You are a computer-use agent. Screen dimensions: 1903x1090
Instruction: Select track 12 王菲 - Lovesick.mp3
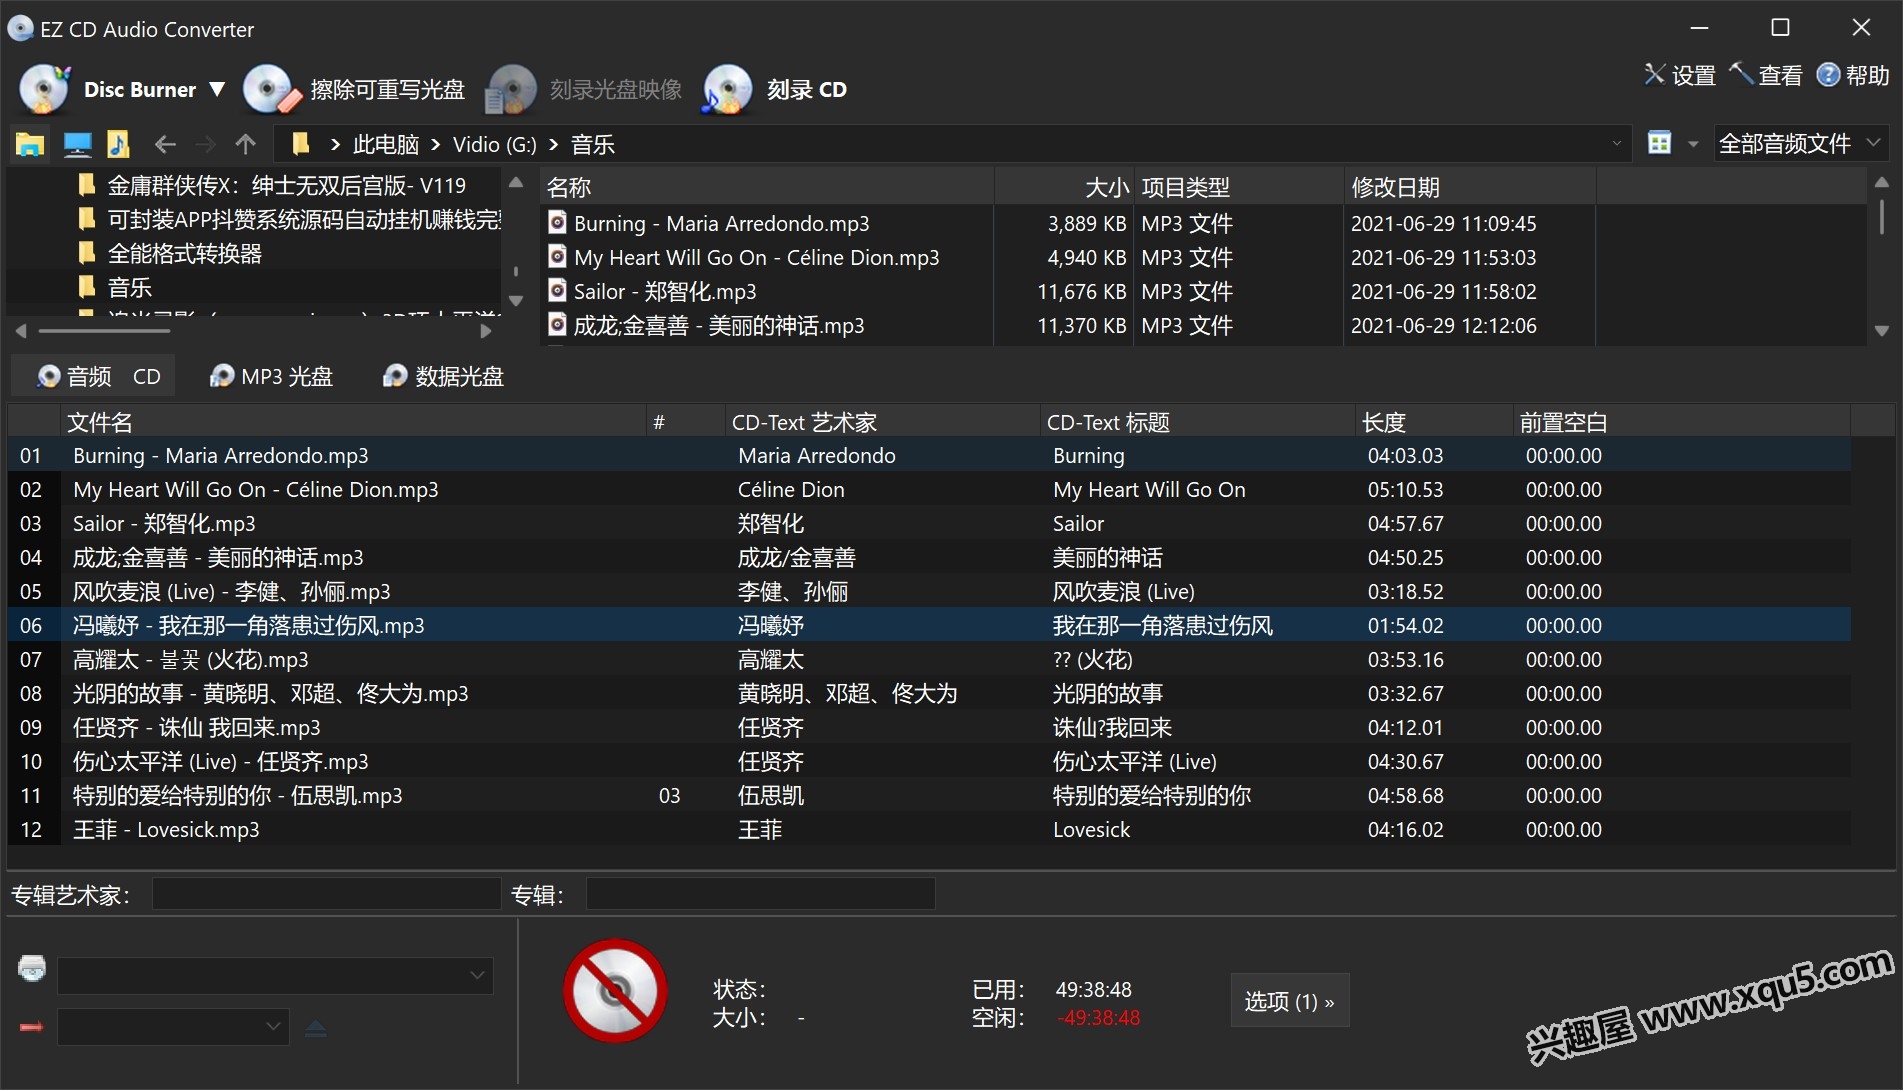click(929, 829)
